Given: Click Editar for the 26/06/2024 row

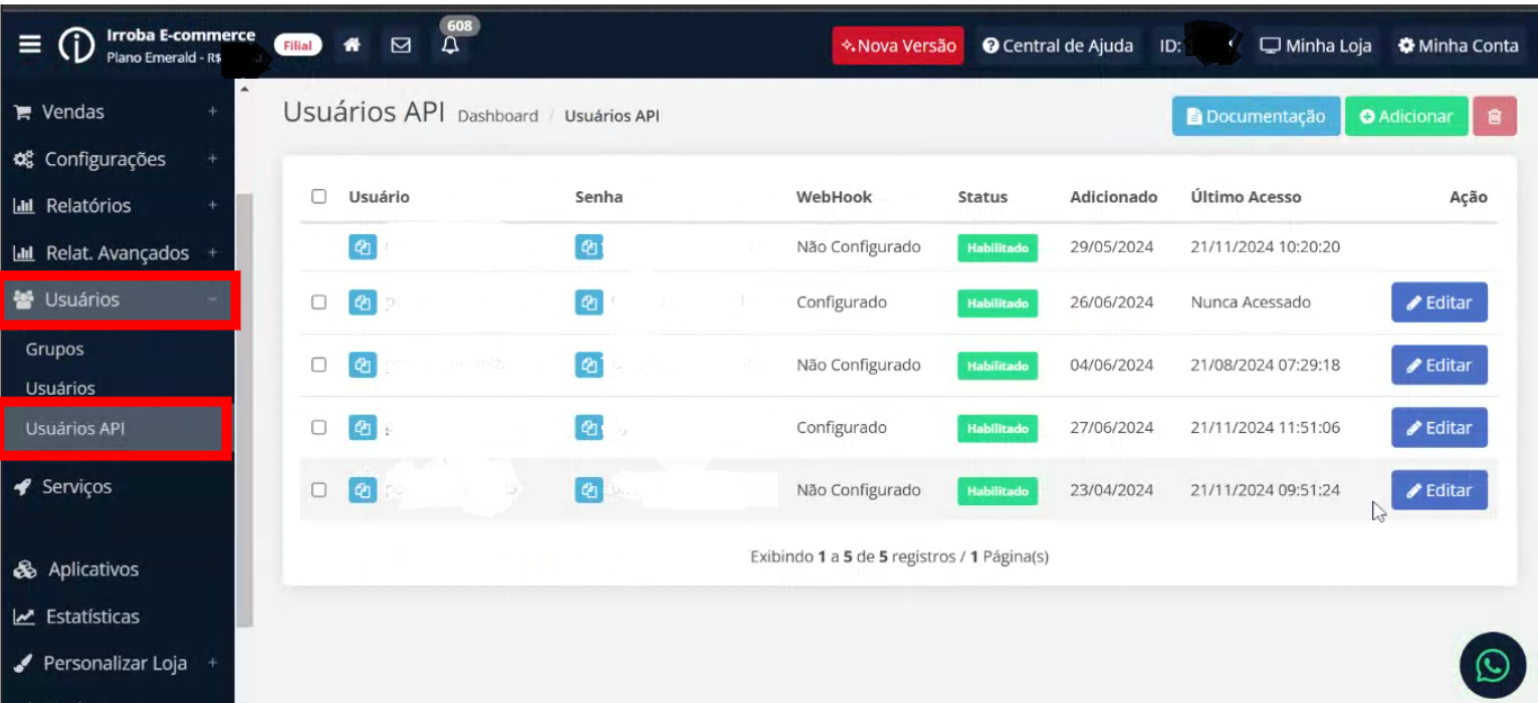Looking at the screenshot, I should 1439,303.
